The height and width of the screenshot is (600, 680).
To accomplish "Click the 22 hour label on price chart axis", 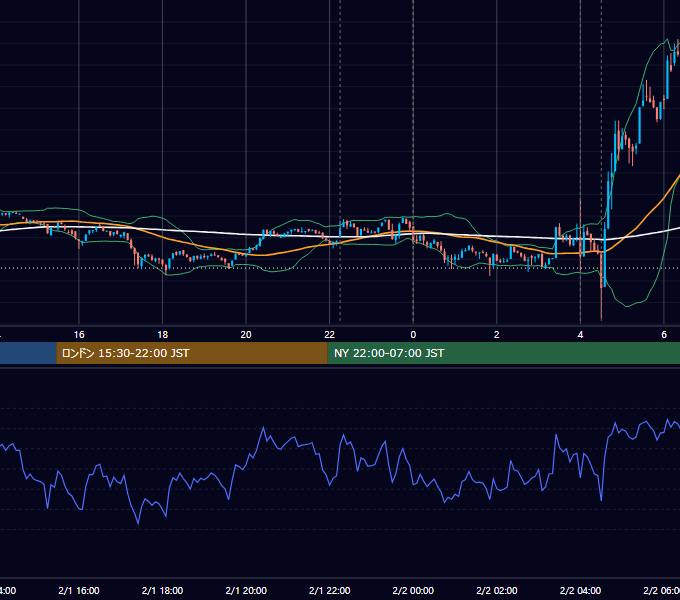I will 330,335.
